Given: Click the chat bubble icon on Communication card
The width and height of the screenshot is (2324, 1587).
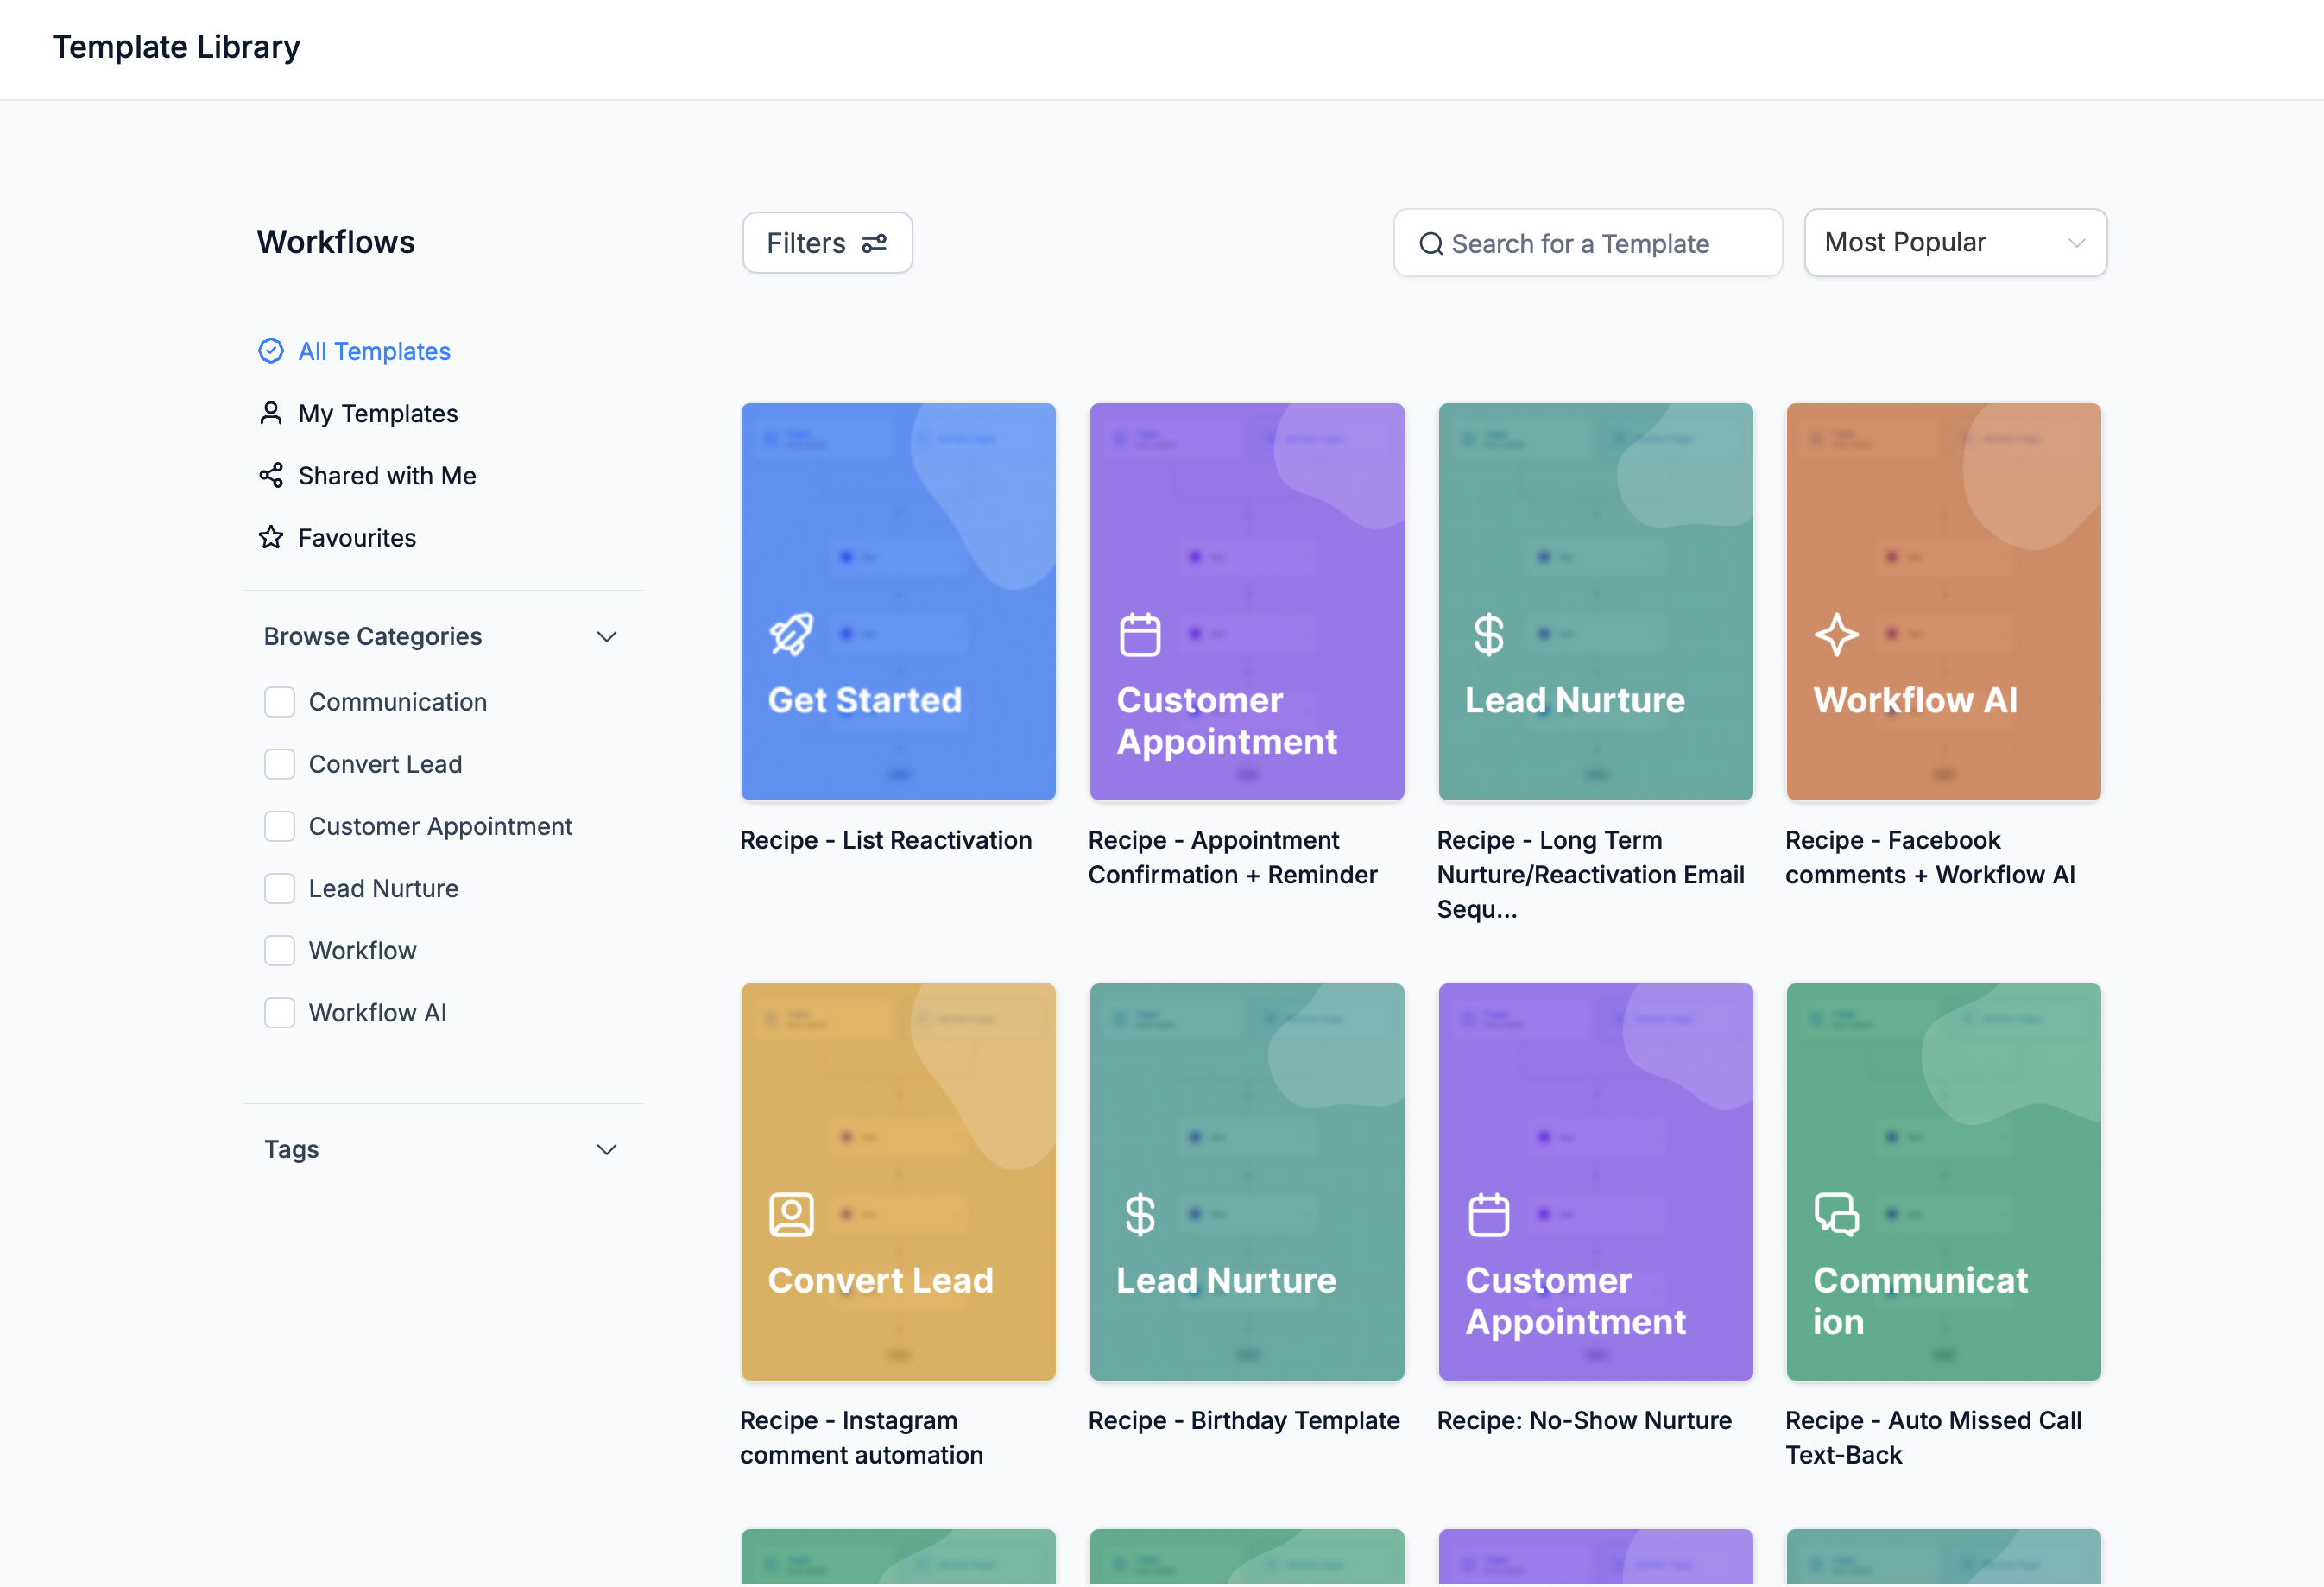Looking at the screenshot, I should (x=1836, y=1214).
